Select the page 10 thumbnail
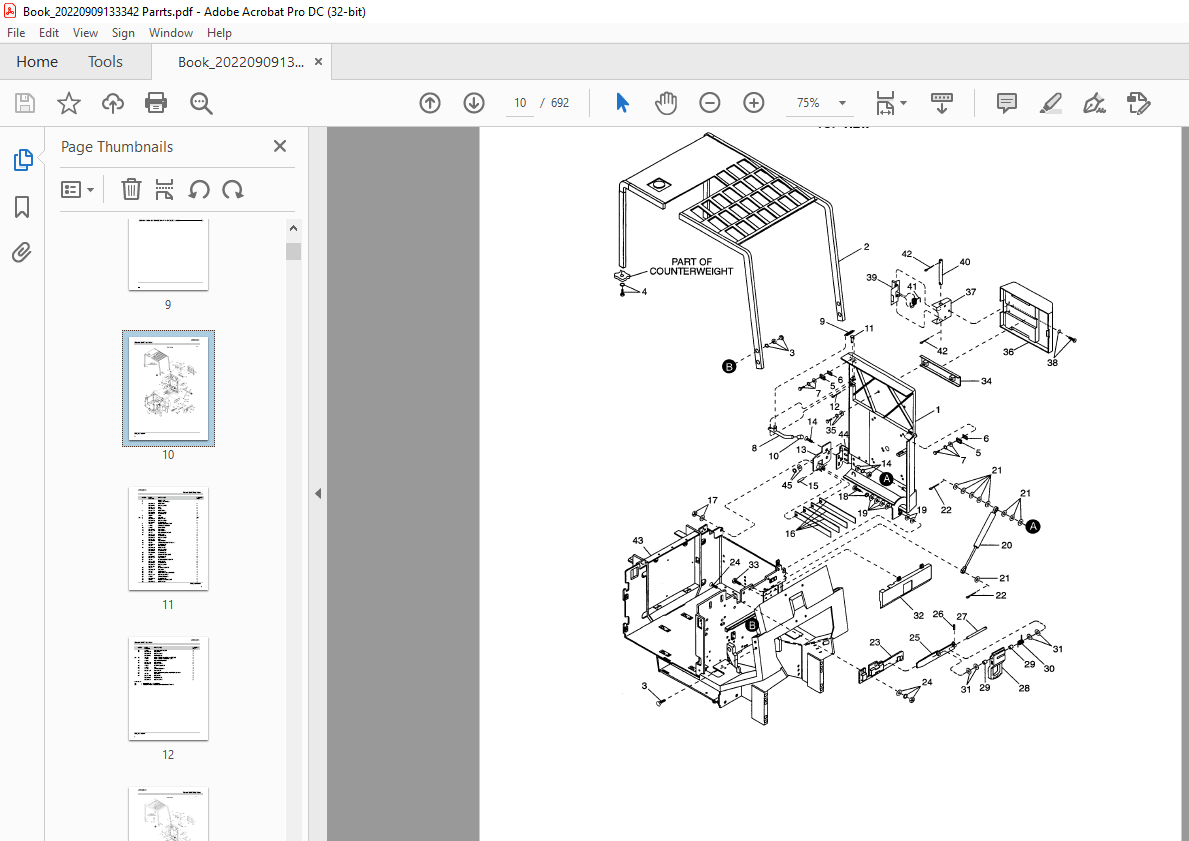 pos(168,388)
